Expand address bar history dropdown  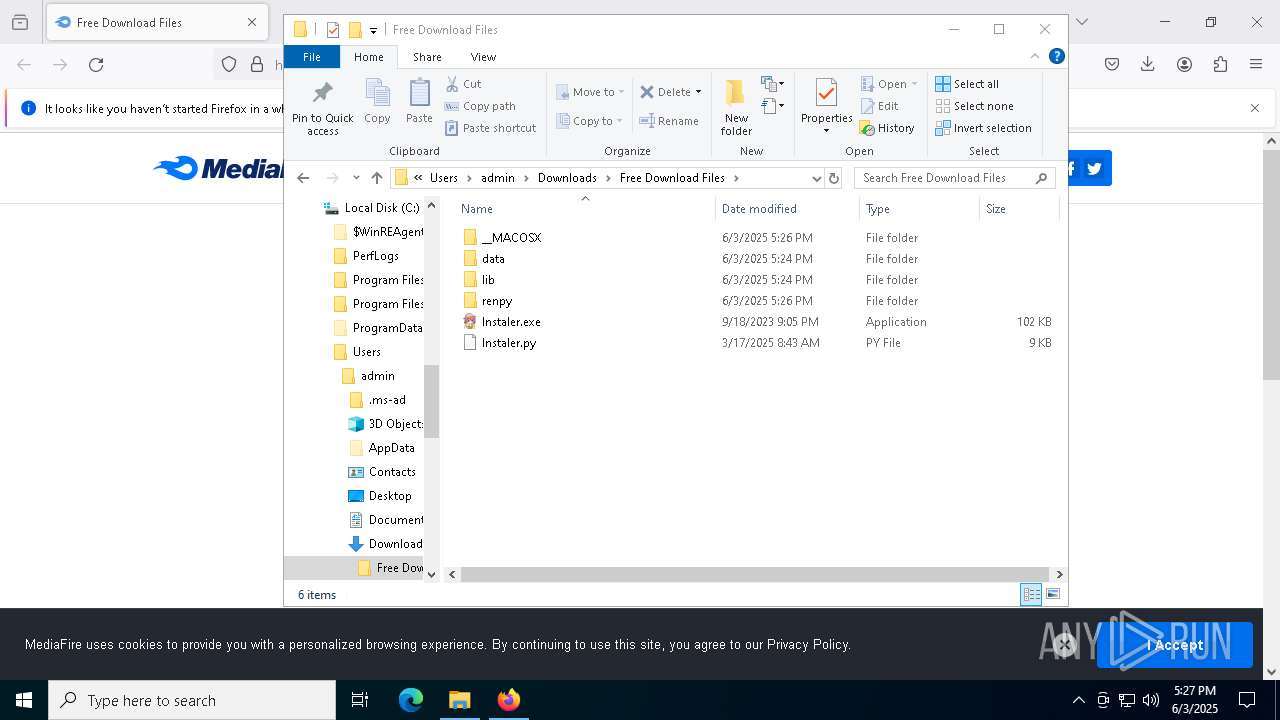(816, 178)
